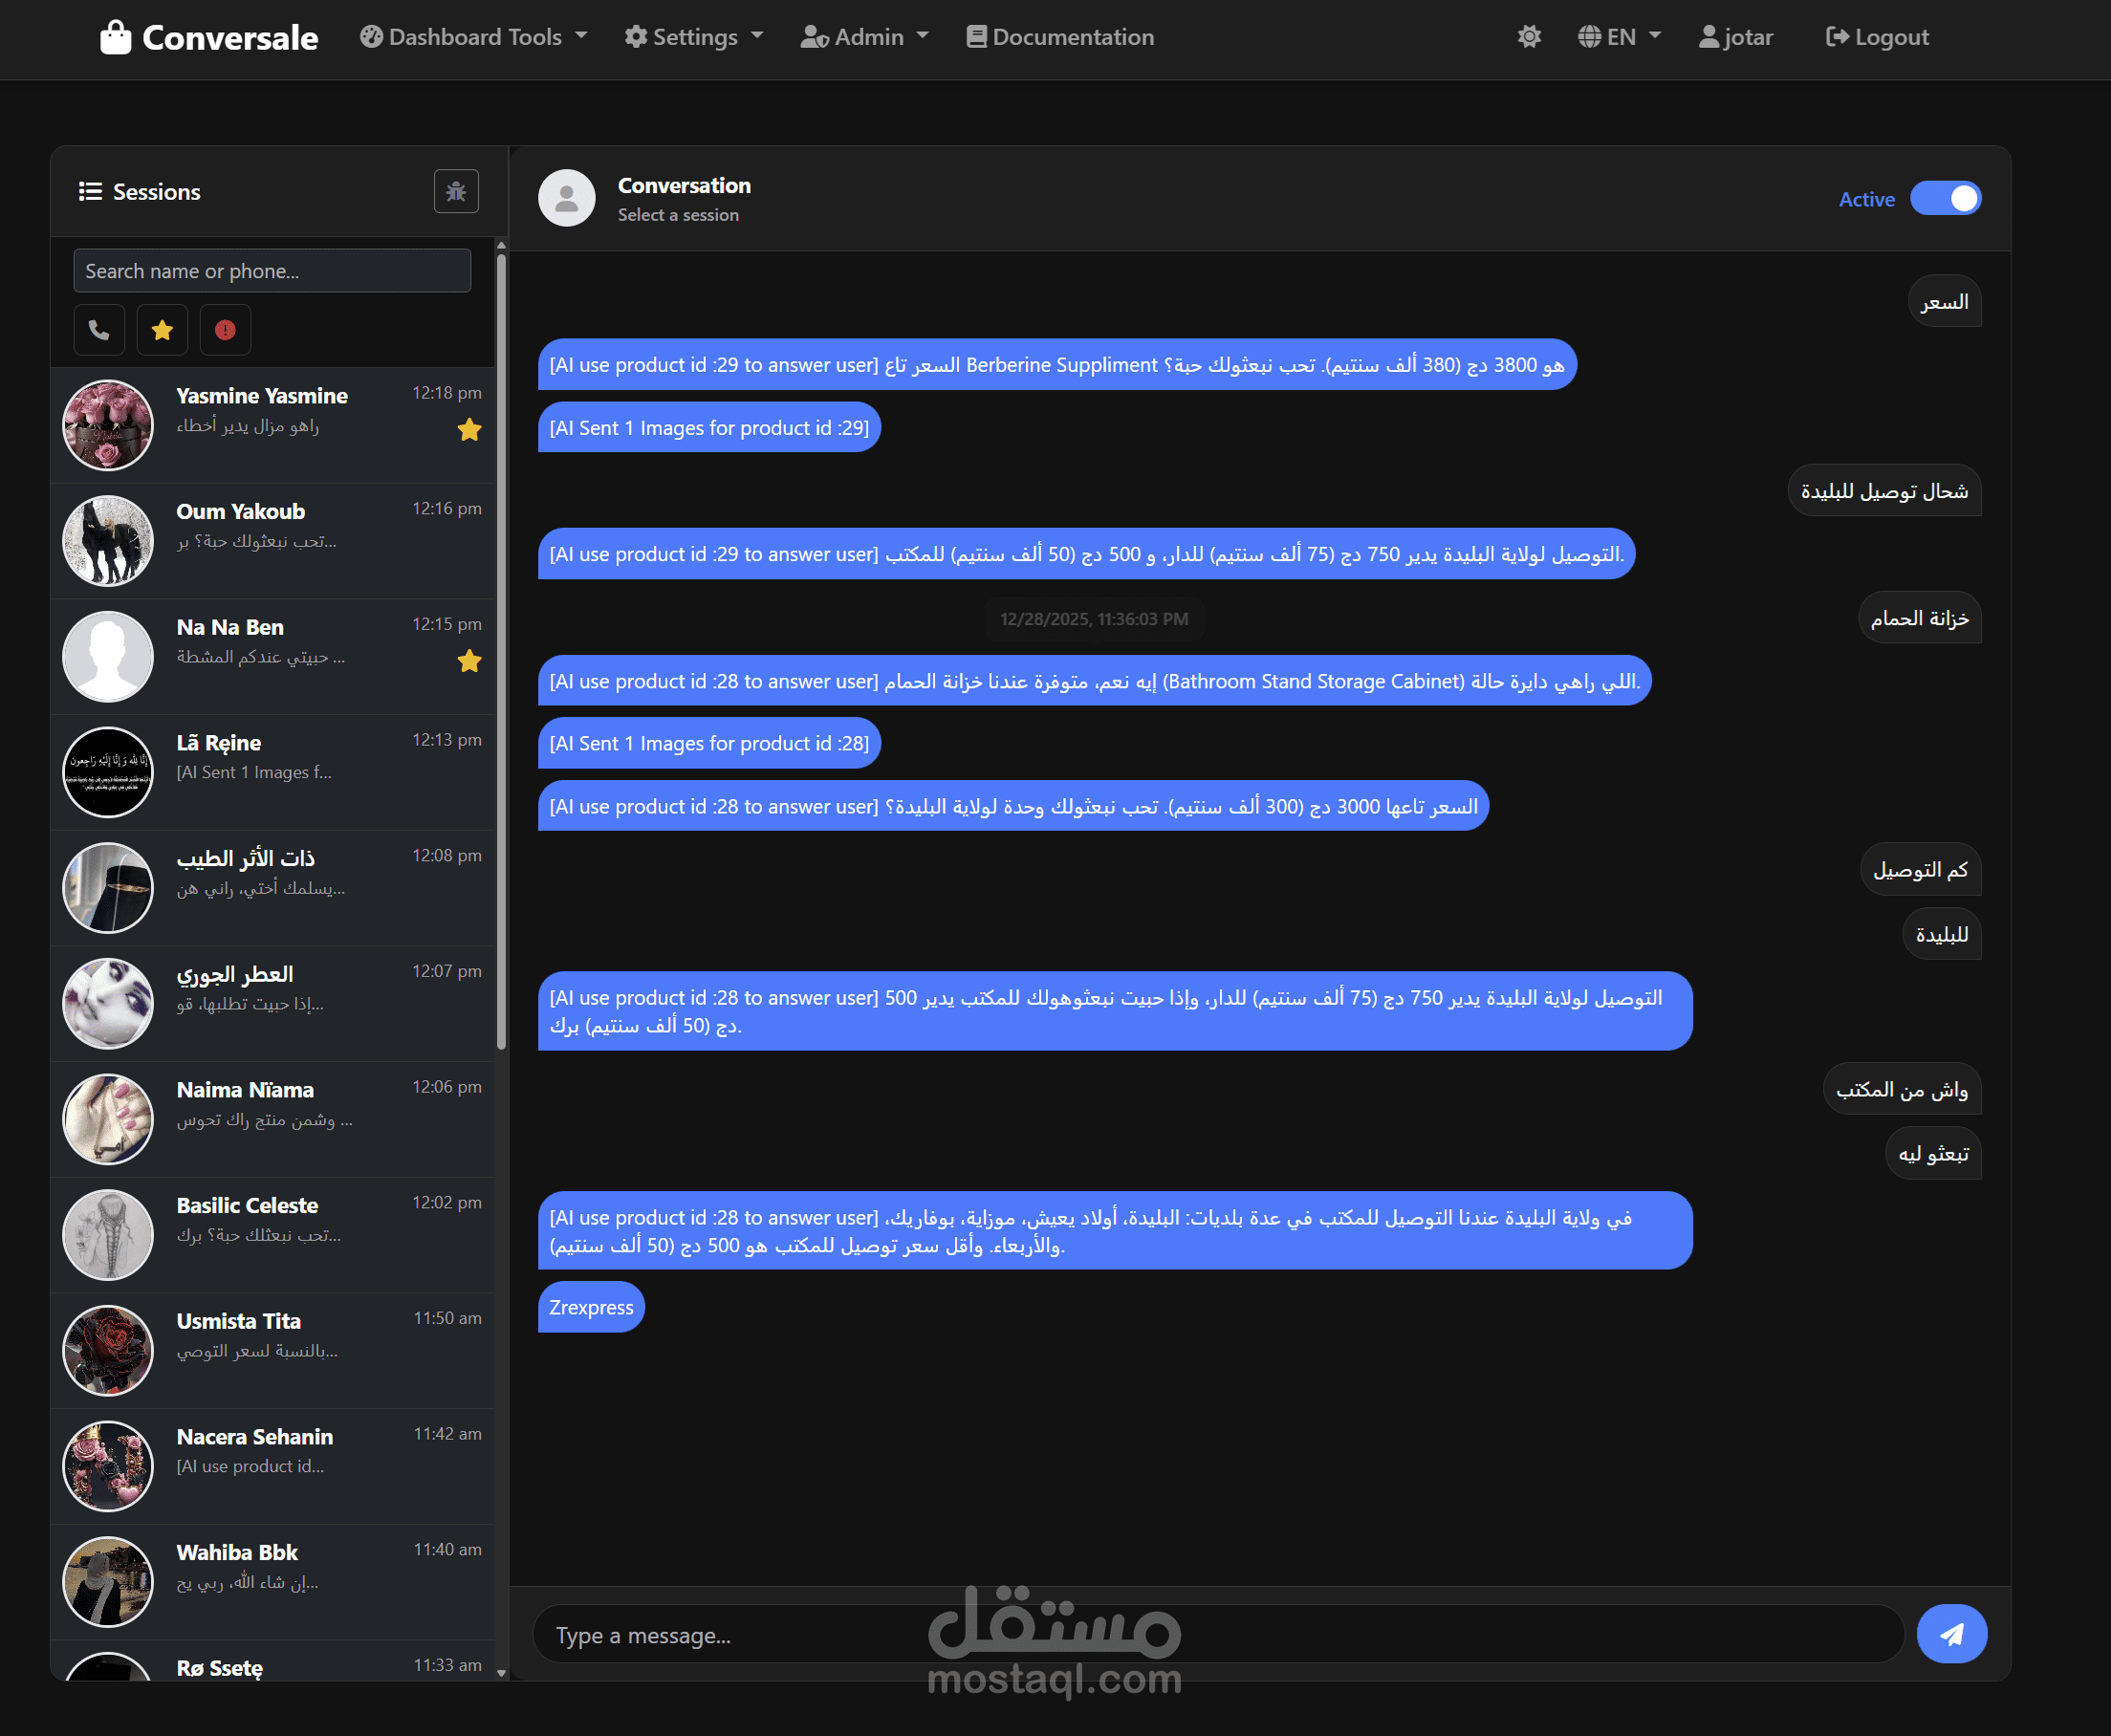Click the sessions list scrollbar
Screen dimensions: 2111x1736
(501, 650)
